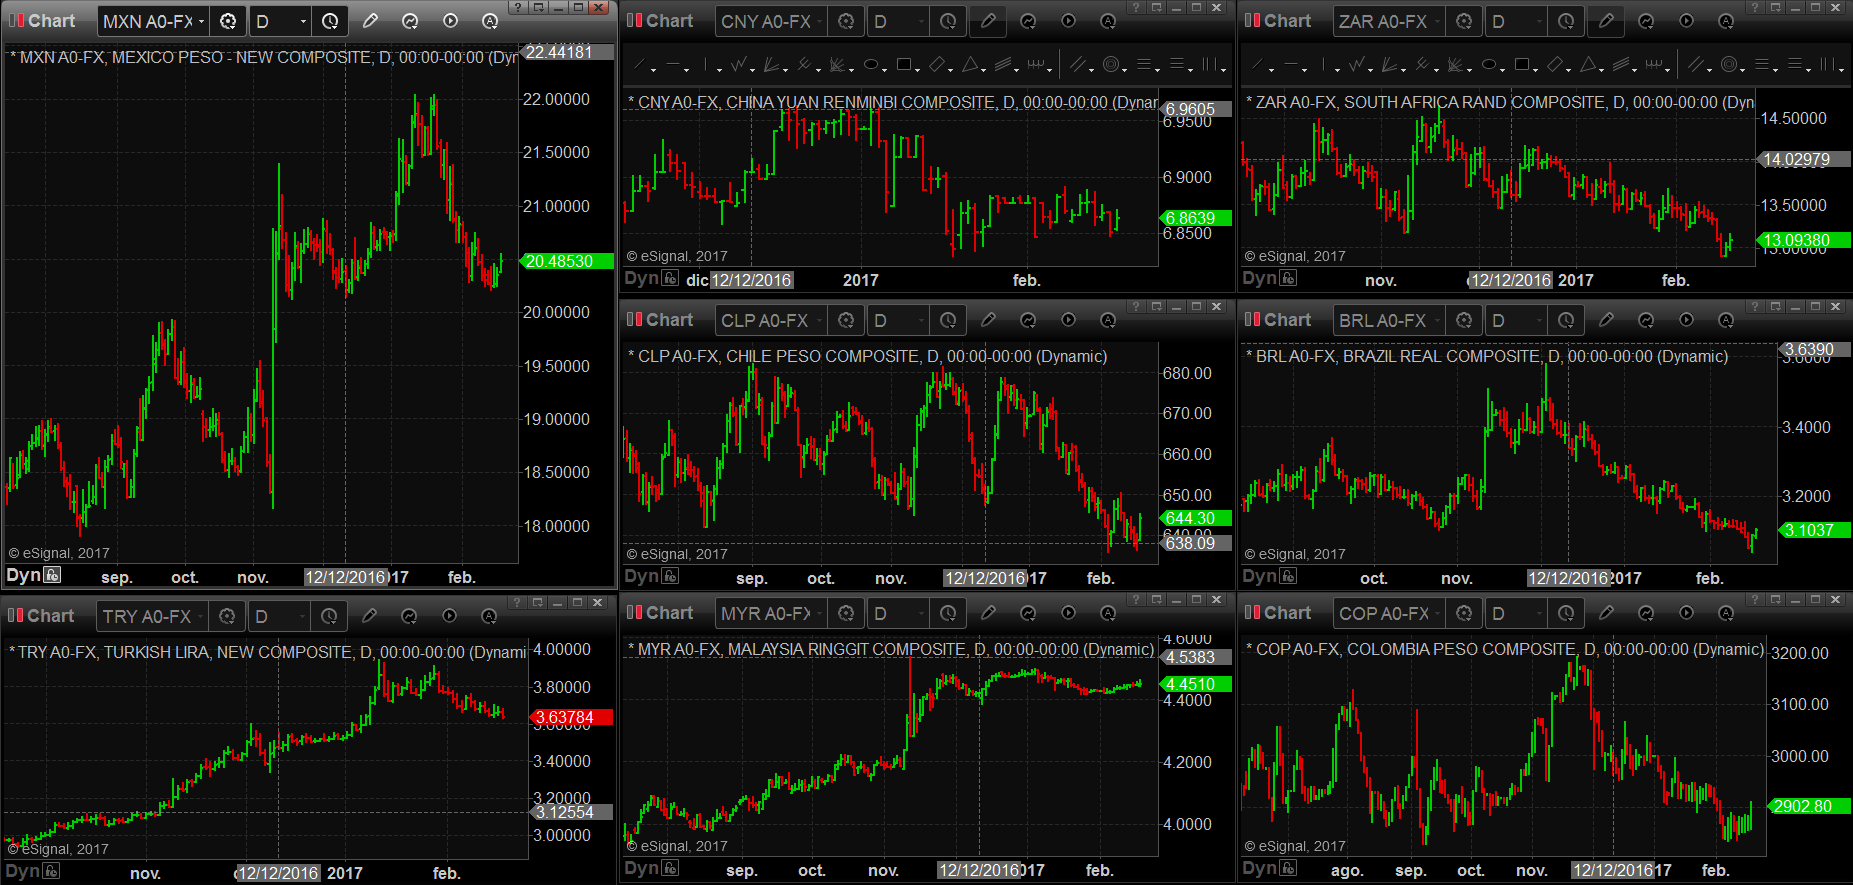This screenshot has height=885, width=1853.
Task: Click the time template clock in BRL chart
Action: pos(1566,320)
